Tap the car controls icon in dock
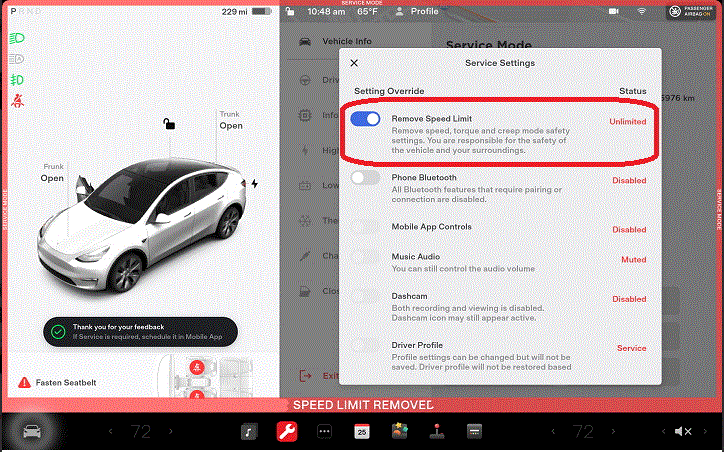 click(33, 432)
